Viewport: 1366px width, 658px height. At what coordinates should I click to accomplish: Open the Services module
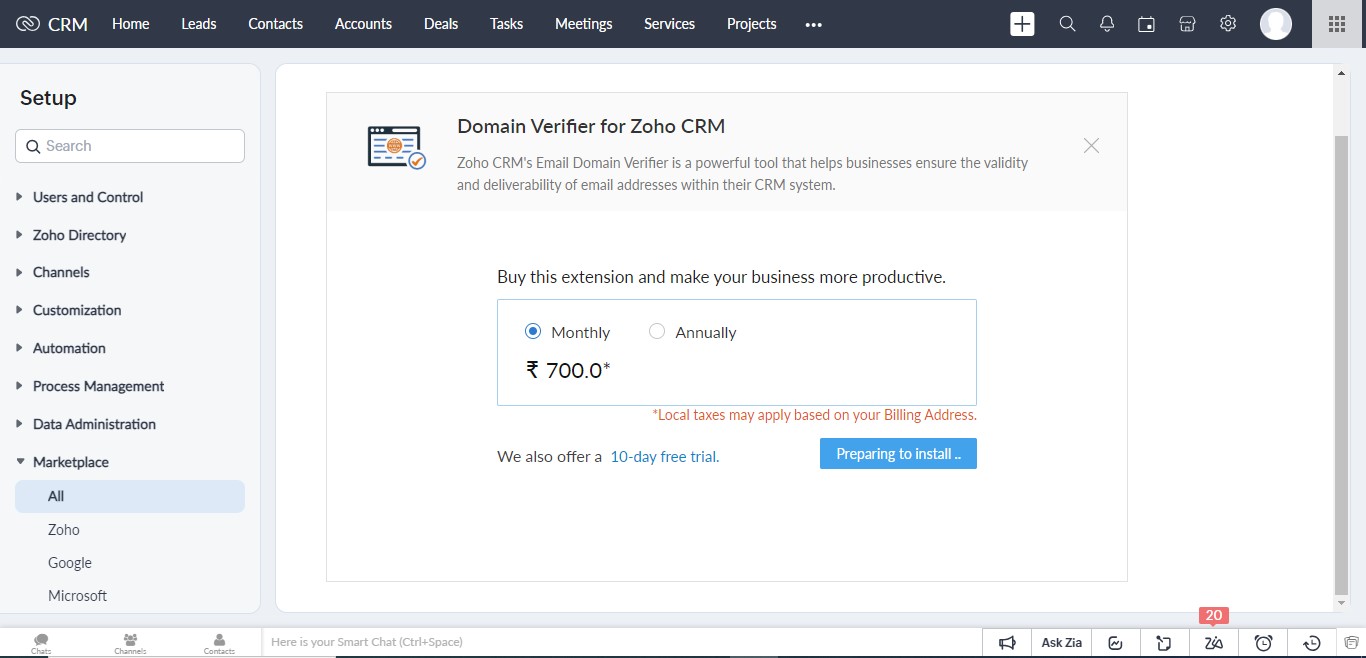point(670,24)
